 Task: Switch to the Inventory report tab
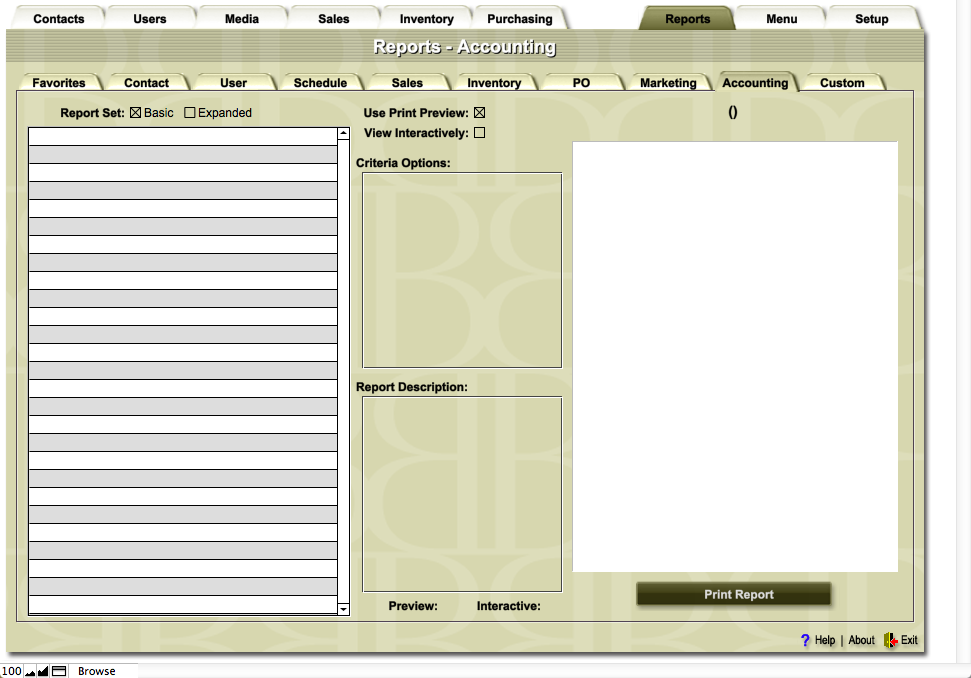coord(494,83)
